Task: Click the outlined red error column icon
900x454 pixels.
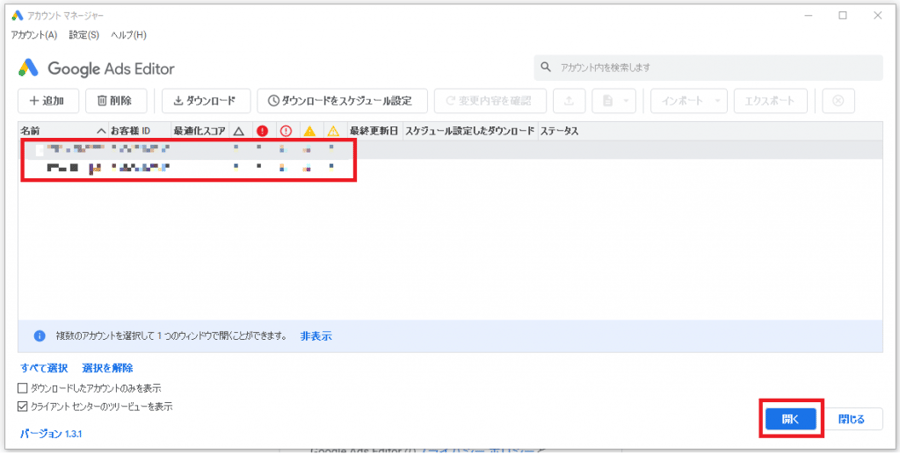Action: point(286,131)
